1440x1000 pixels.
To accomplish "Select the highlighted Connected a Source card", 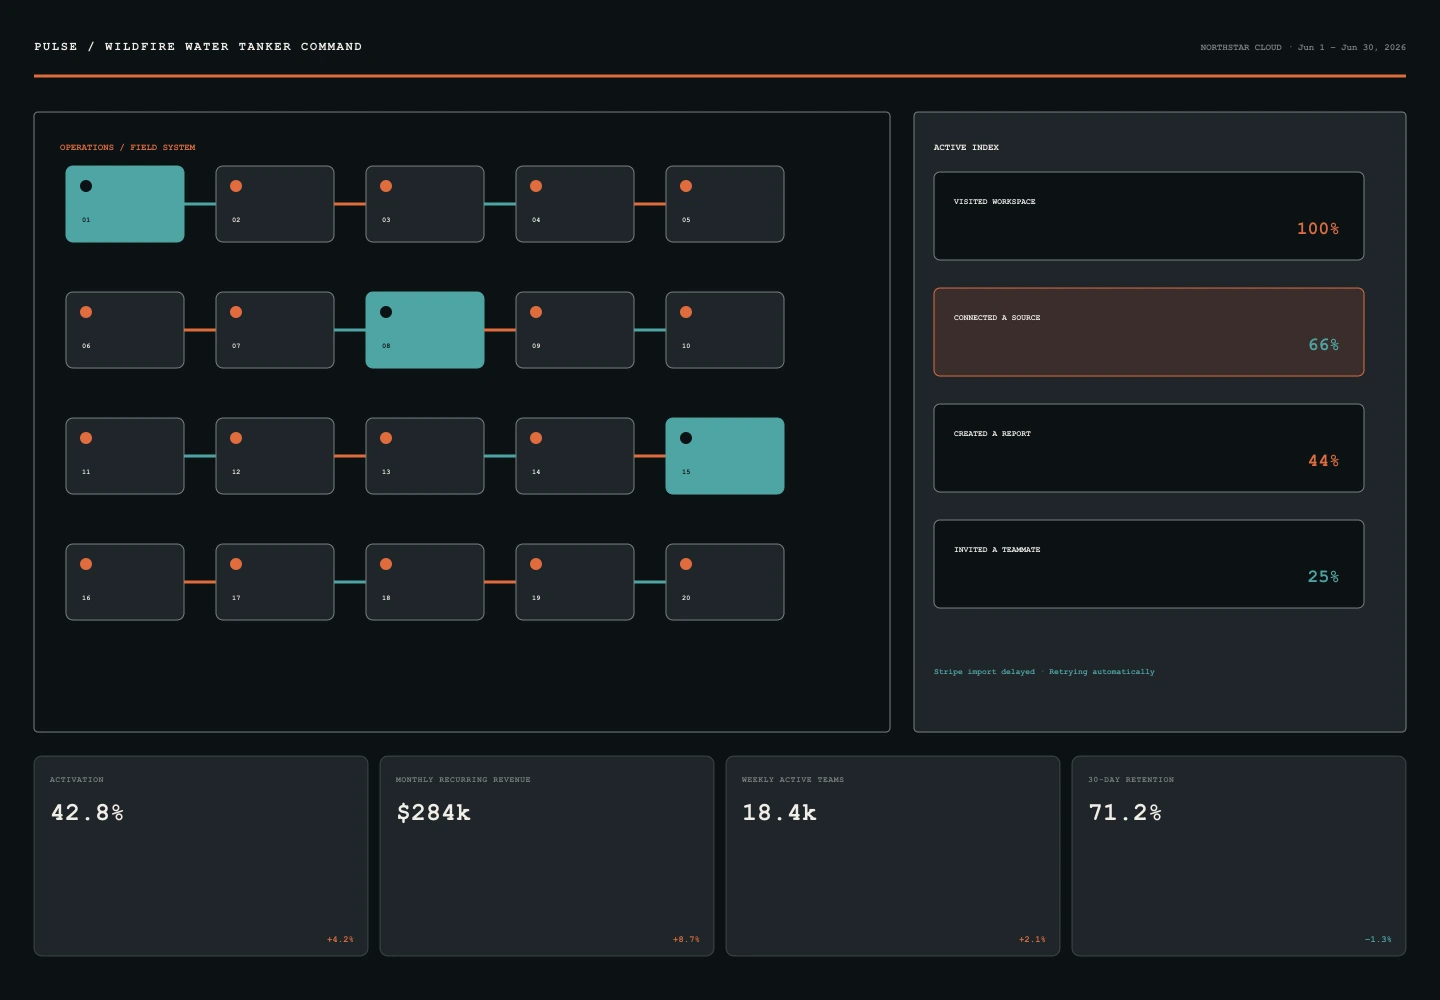I will point(1149,332).
